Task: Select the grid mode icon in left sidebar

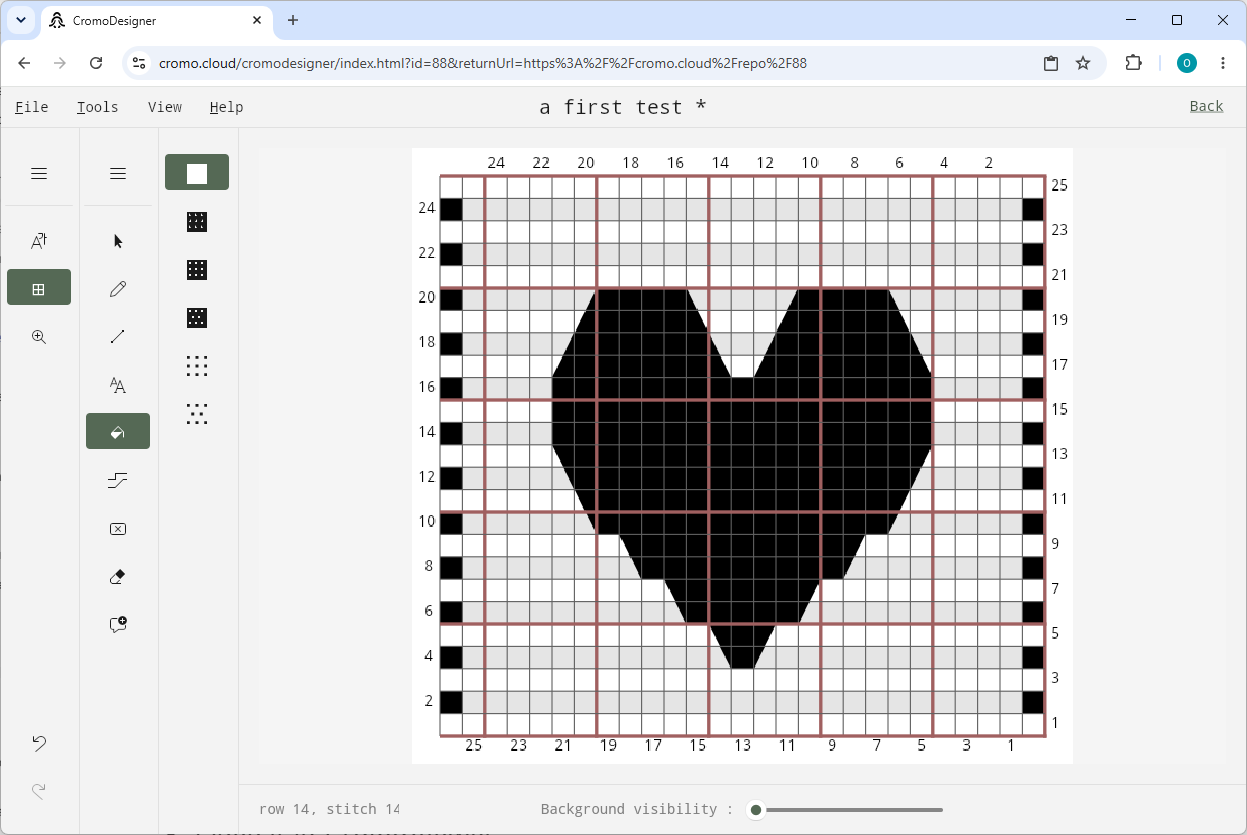Action: 39,288
